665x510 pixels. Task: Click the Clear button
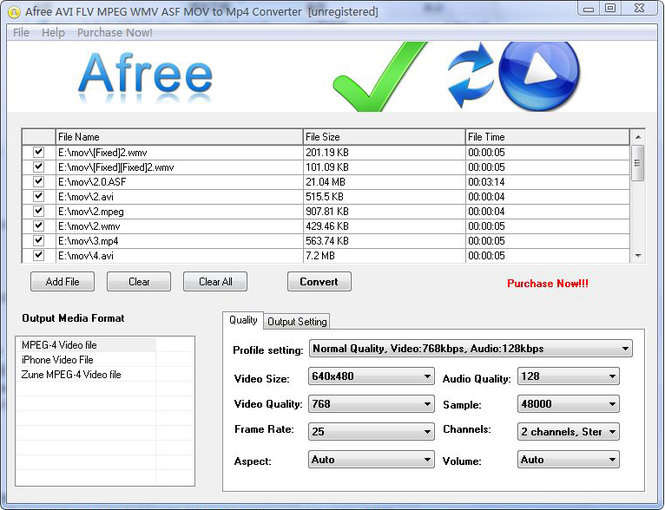139,281
